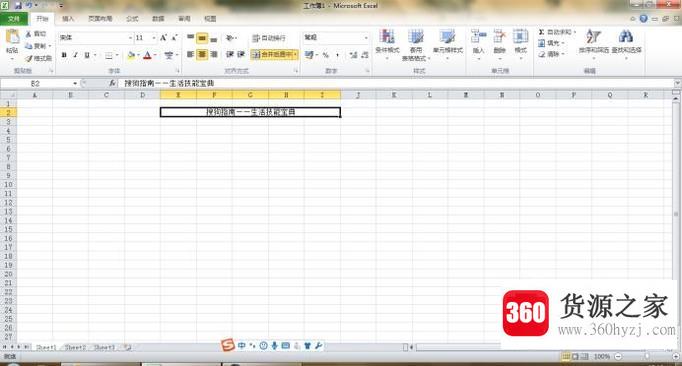The width and height of the screenshot is (682, 366).
Task: Apply Bold formatting with B icon
Action: coord(64,55)
